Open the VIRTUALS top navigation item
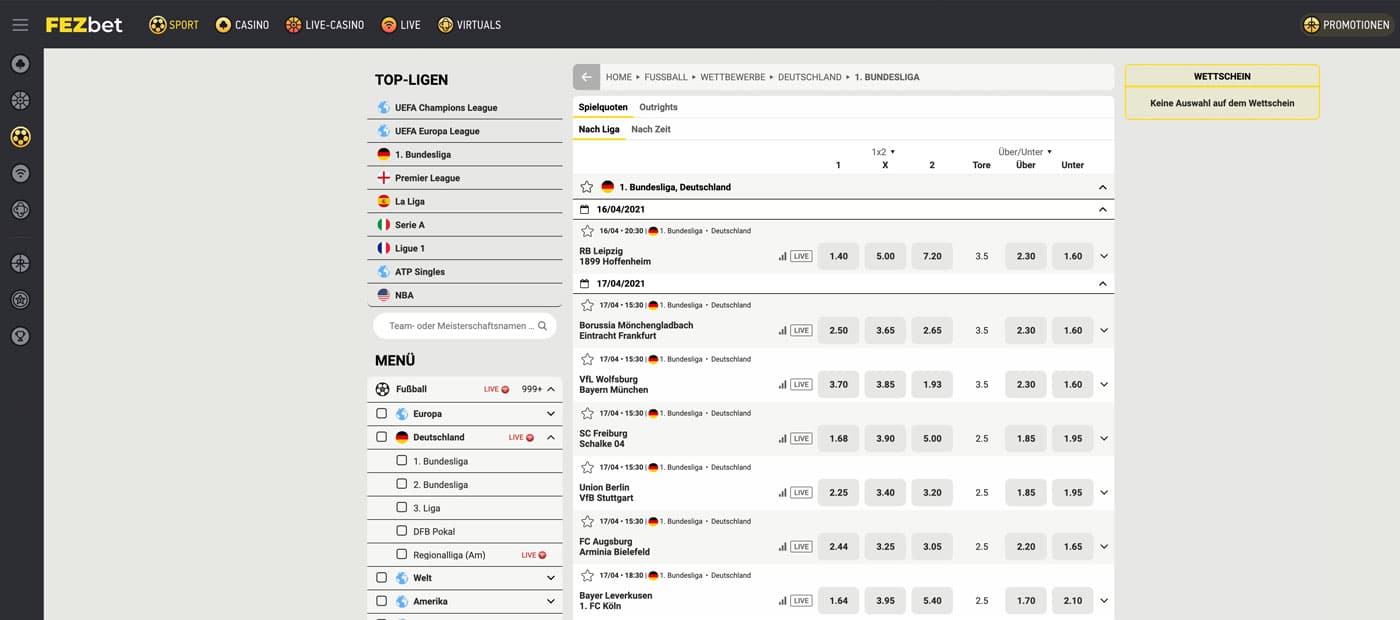 (x=470, y=24)
